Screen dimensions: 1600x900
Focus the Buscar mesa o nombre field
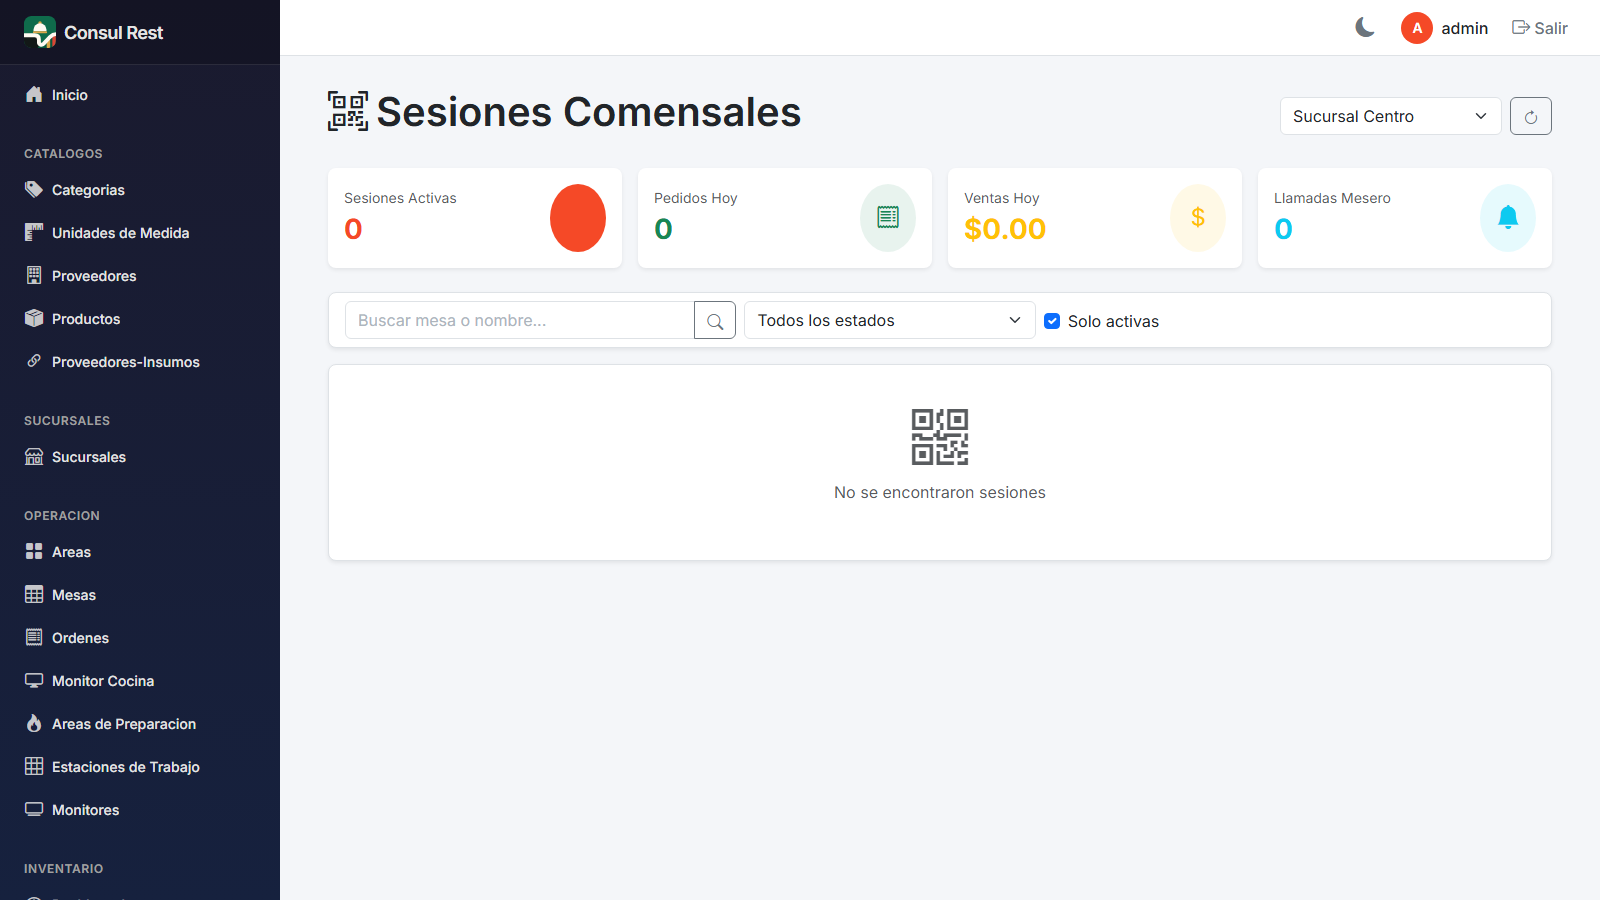pos(519,320)
